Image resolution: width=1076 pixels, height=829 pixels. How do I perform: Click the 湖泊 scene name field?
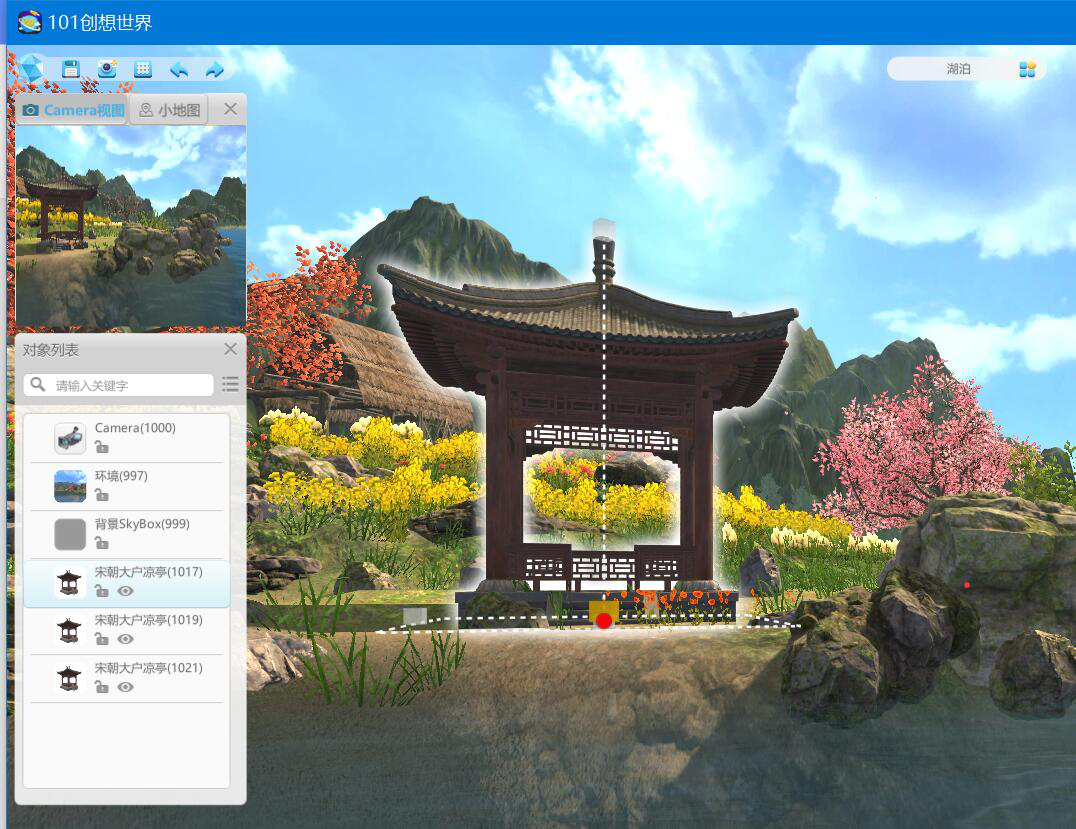[x=958, y=69]
